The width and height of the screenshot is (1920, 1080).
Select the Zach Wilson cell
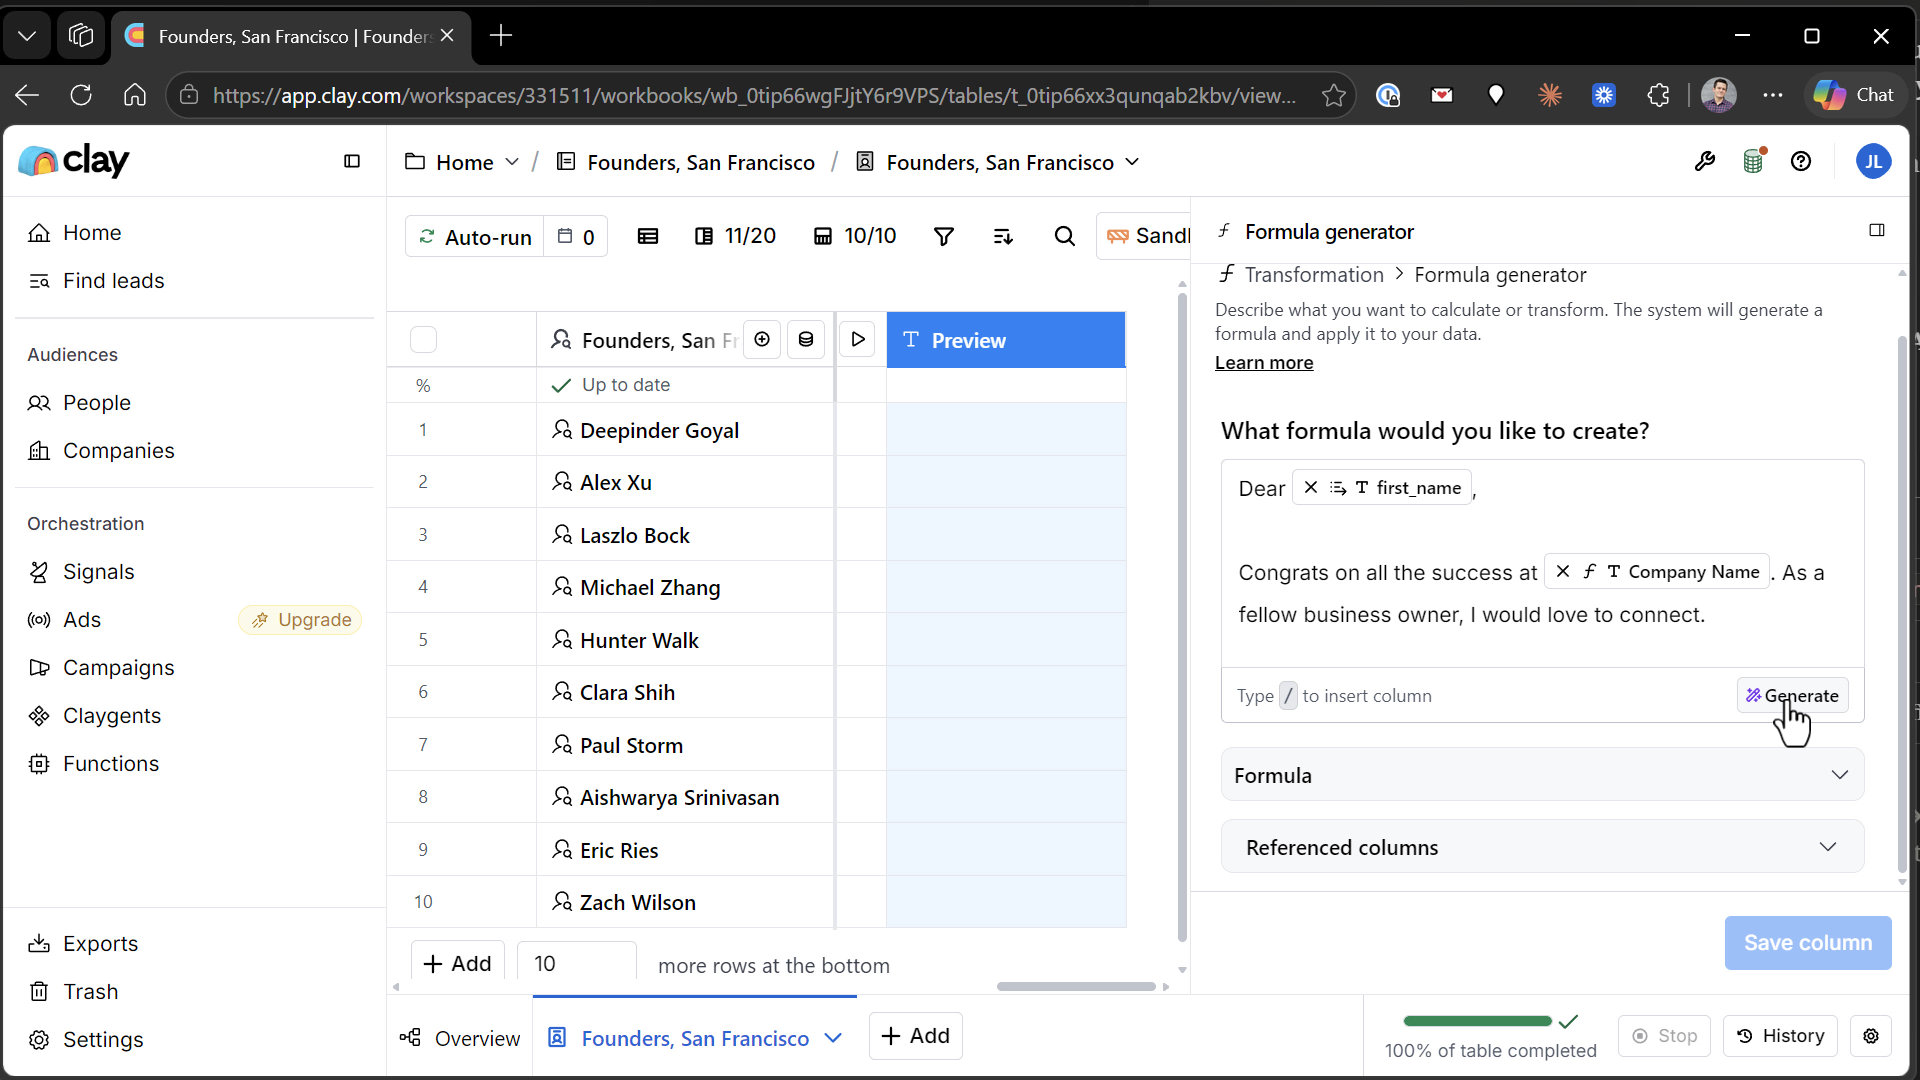[685, 902]
